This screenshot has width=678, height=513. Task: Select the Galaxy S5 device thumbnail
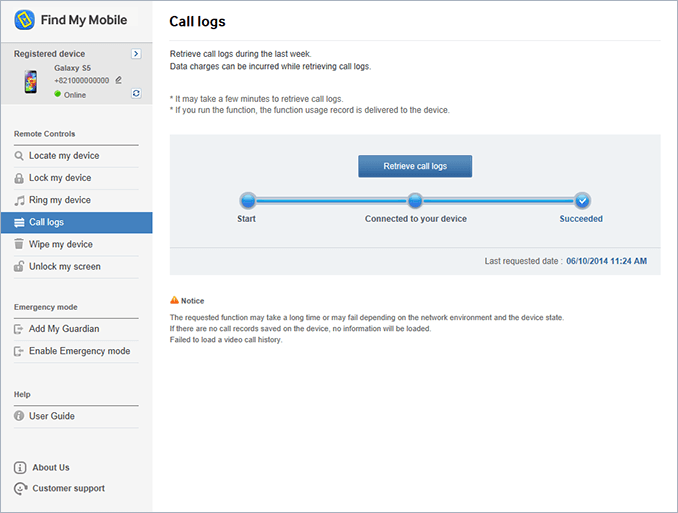point(31,81)
